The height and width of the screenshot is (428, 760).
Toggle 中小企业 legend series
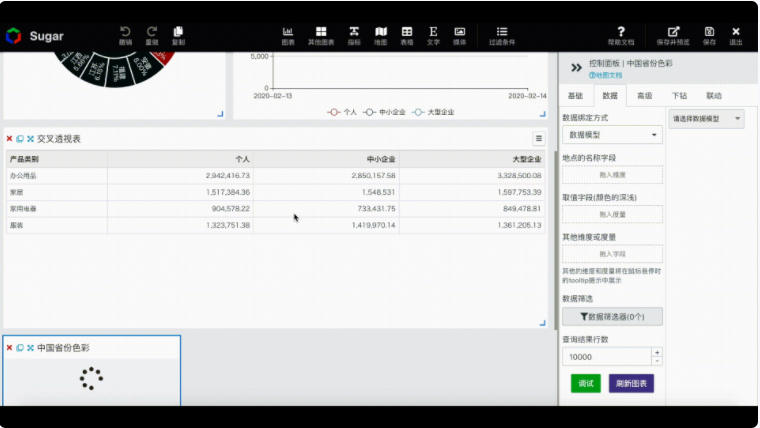(x=384, y=112)
